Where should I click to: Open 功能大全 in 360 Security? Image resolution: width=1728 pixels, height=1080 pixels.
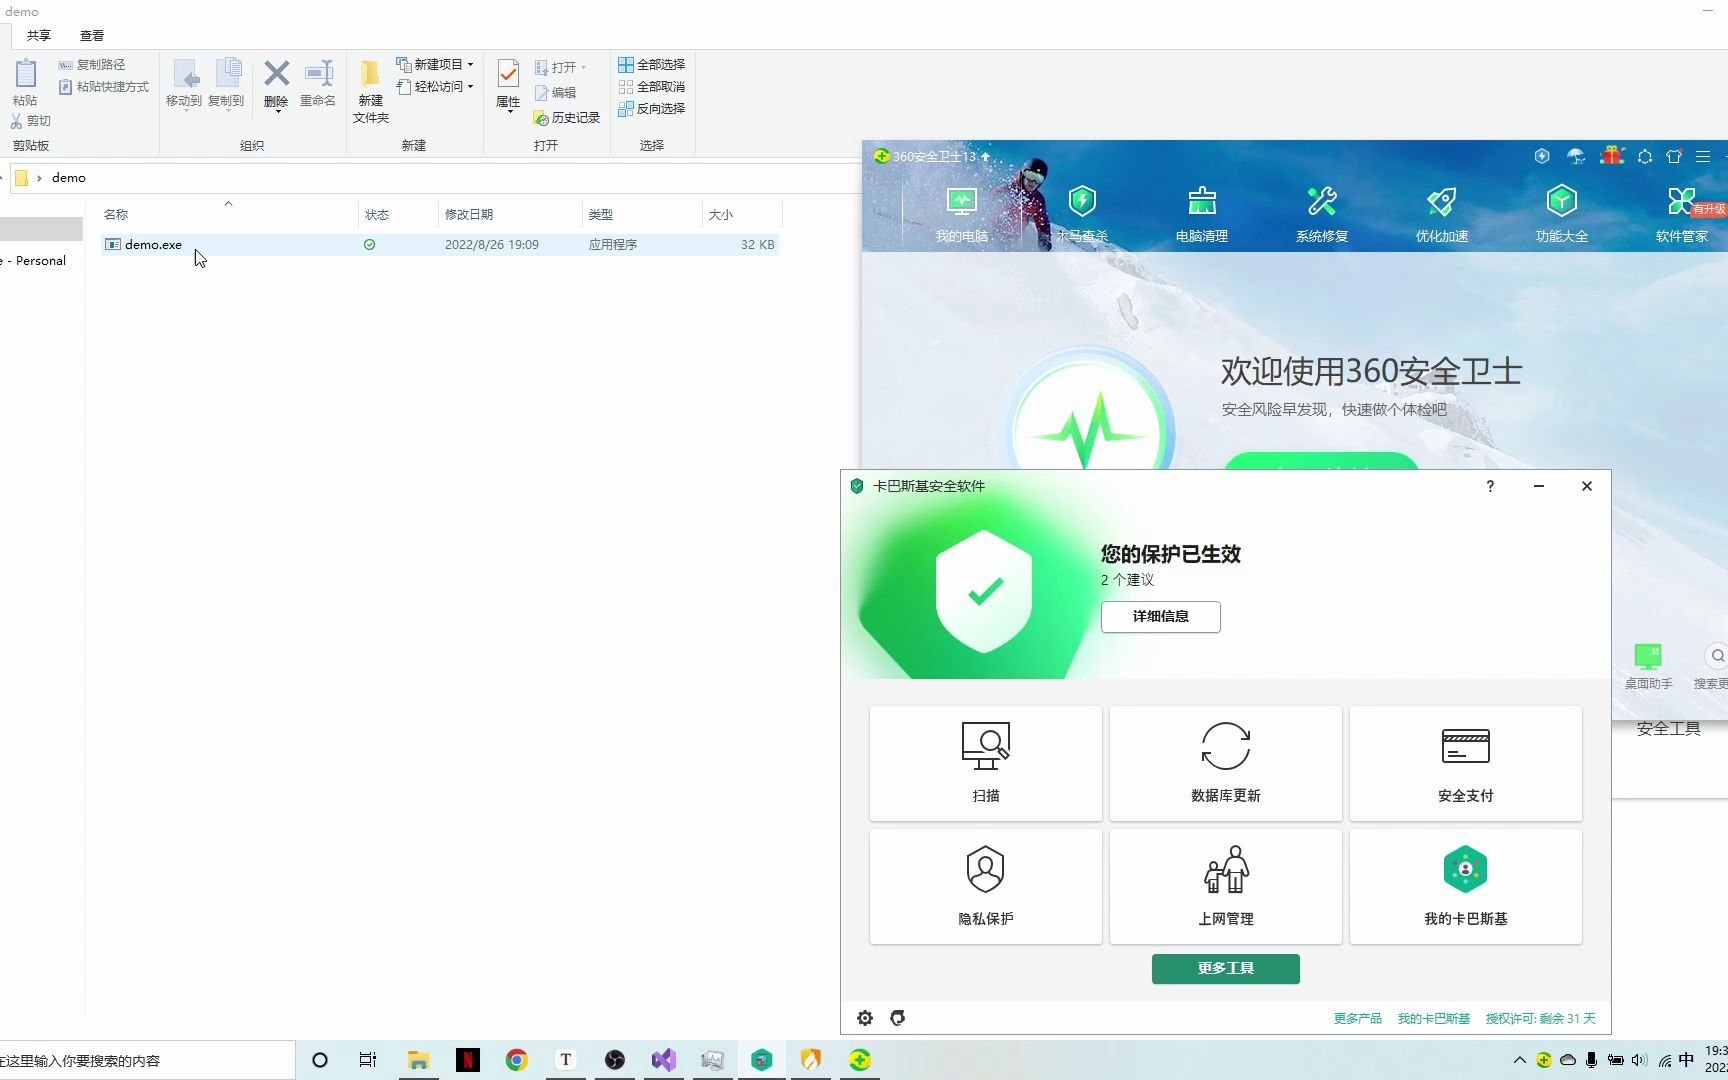pyautogui.click(x=1562, y=214)
